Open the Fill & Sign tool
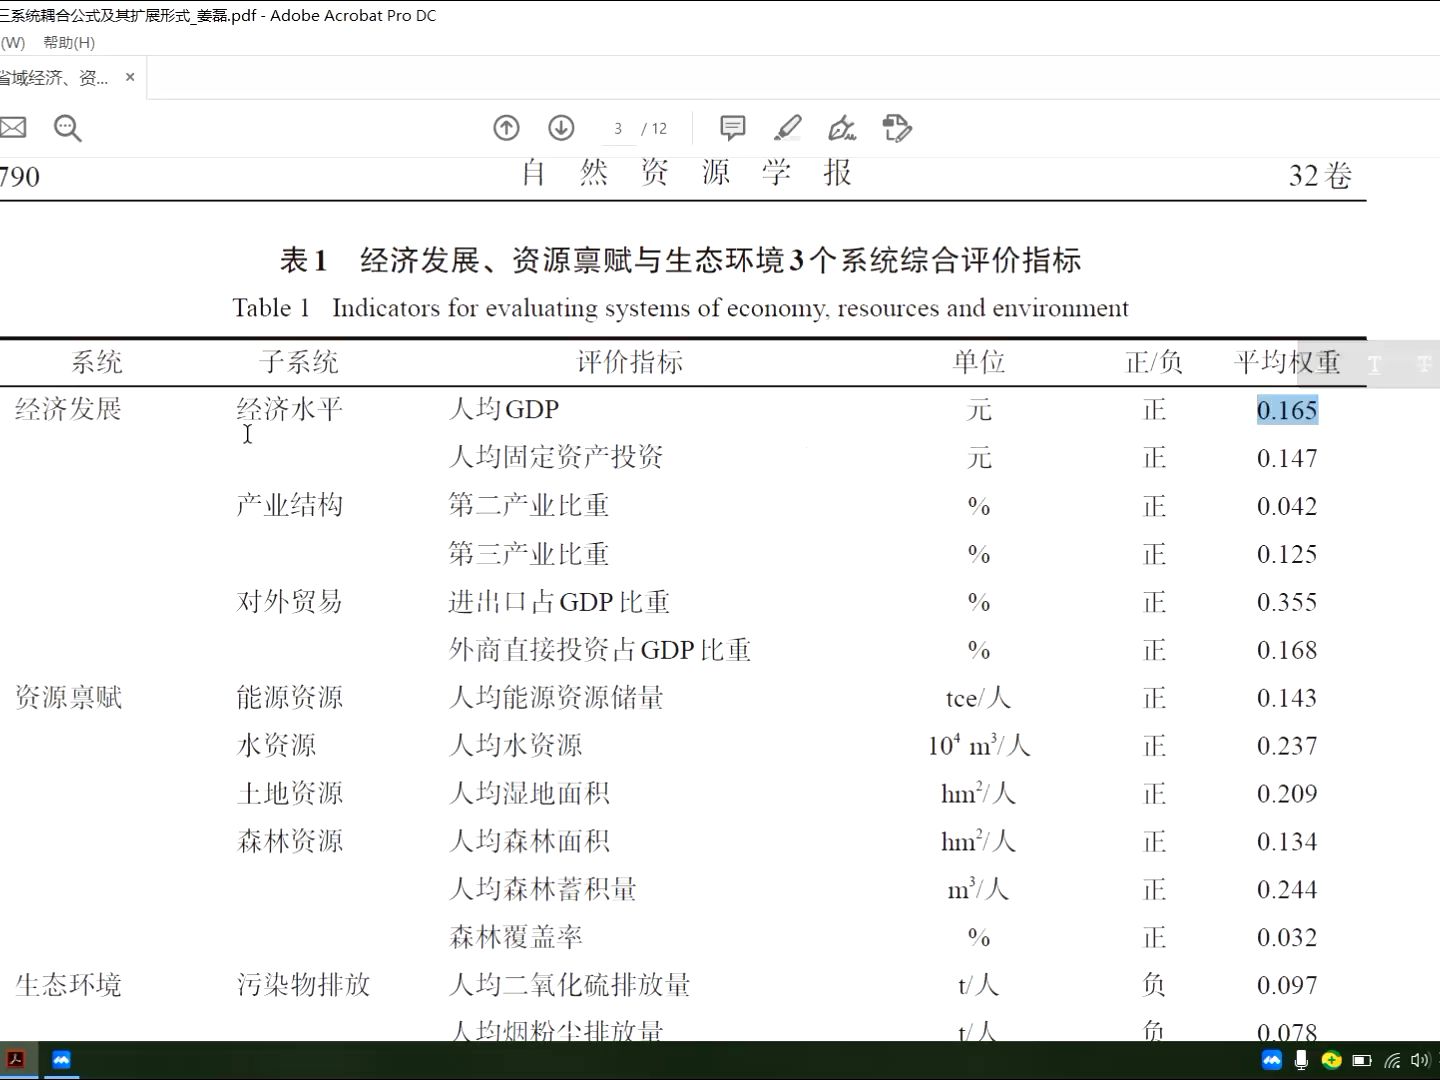This screenshot has width=1440, height=1080. 842,128
